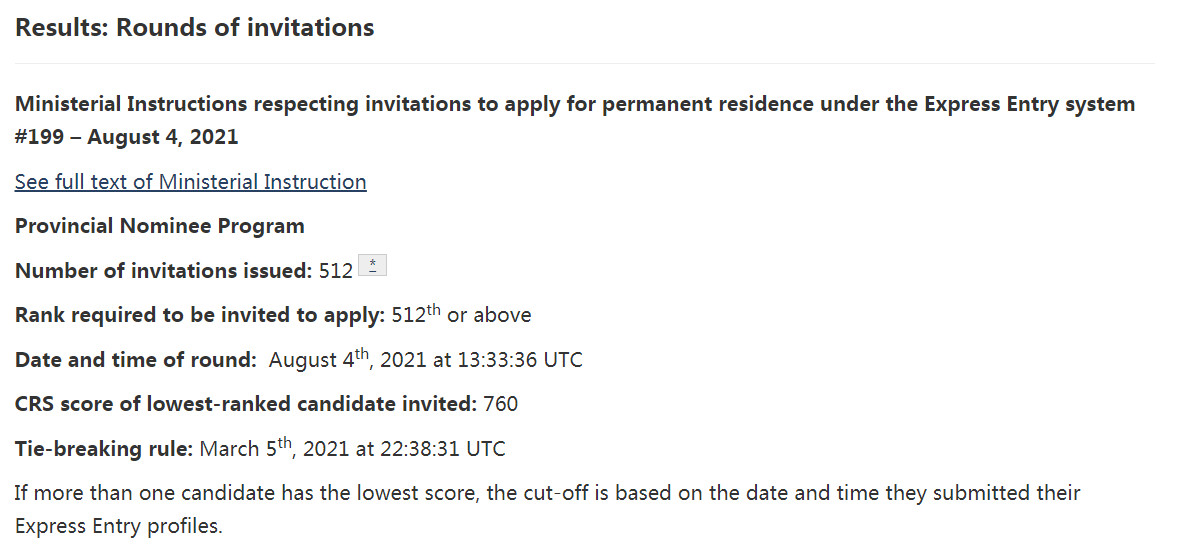Select the Provincial Nominee Program label

pyautogui.click(x=159, y=226)
